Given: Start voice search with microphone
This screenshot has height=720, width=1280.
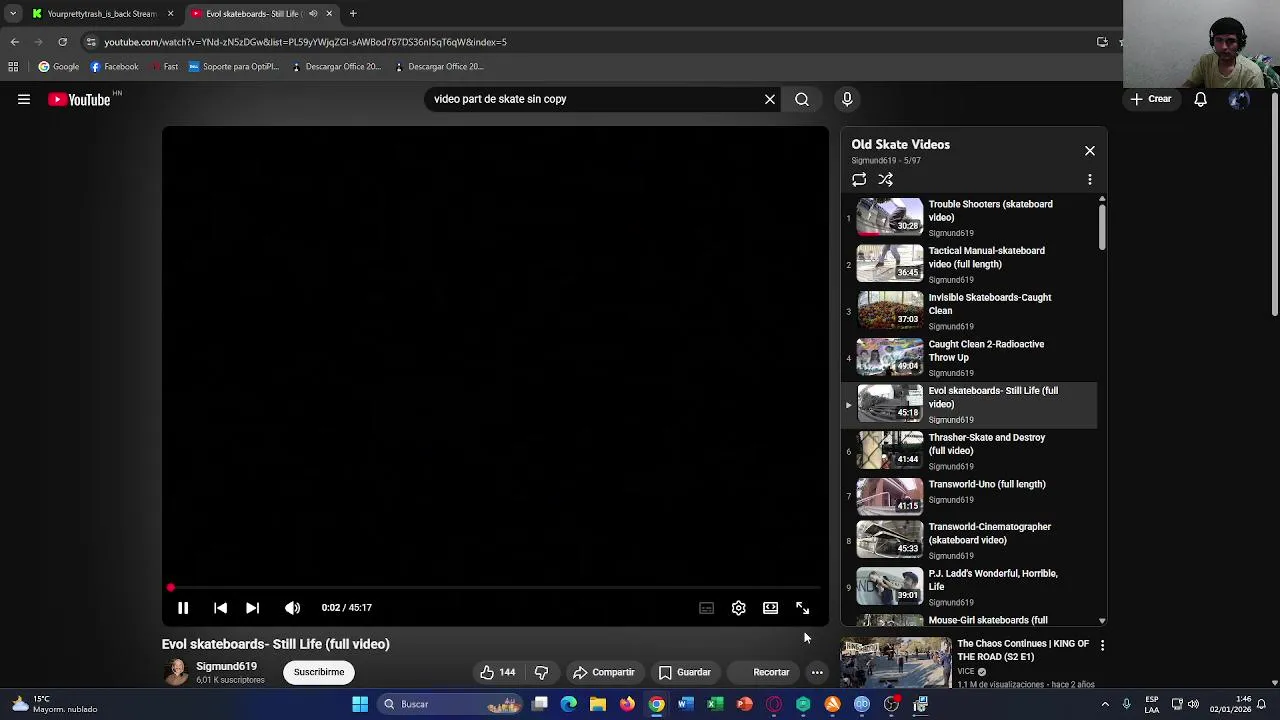Looking at the screenshot, I should pos(847,99).
